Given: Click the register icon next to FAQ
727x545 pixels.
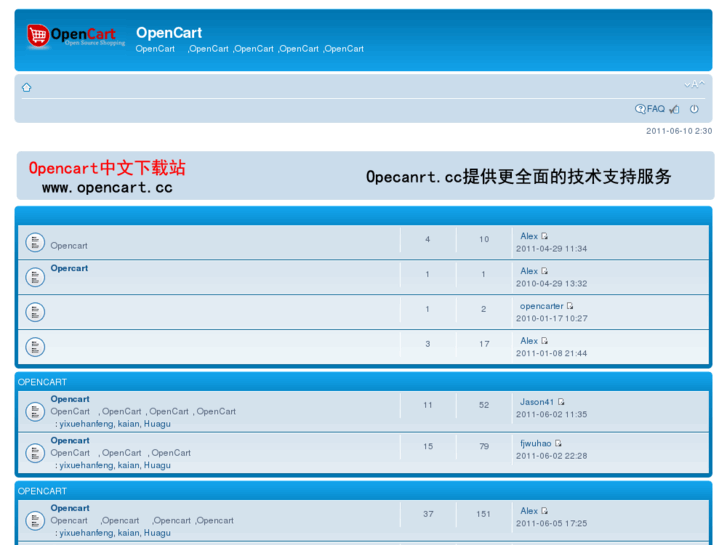Looking at the screenshot, I should [x=675, y=109].
